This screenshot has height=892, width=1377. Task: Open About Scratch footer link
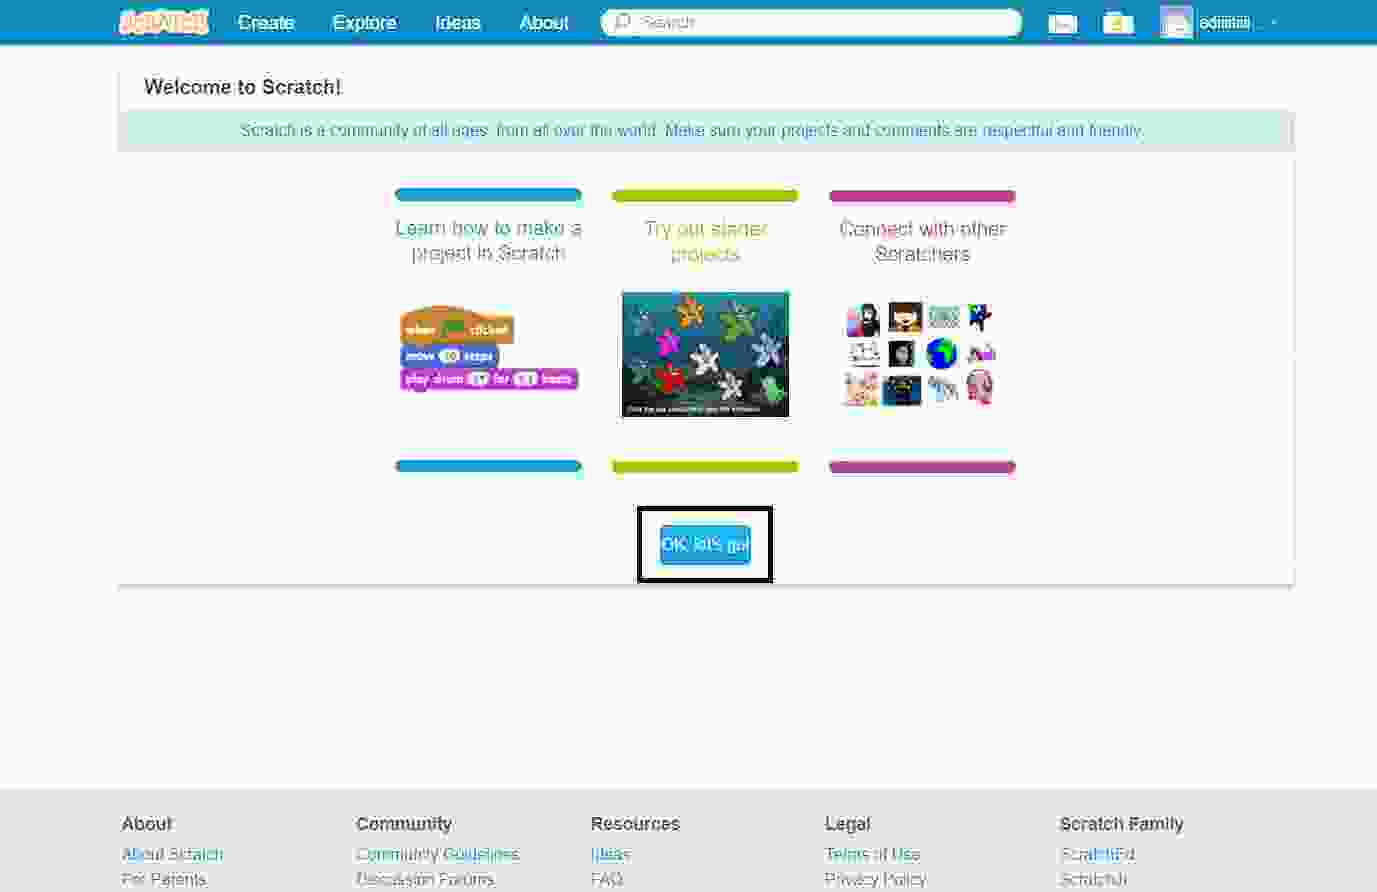pyautogui.click(x=172, y=854)
